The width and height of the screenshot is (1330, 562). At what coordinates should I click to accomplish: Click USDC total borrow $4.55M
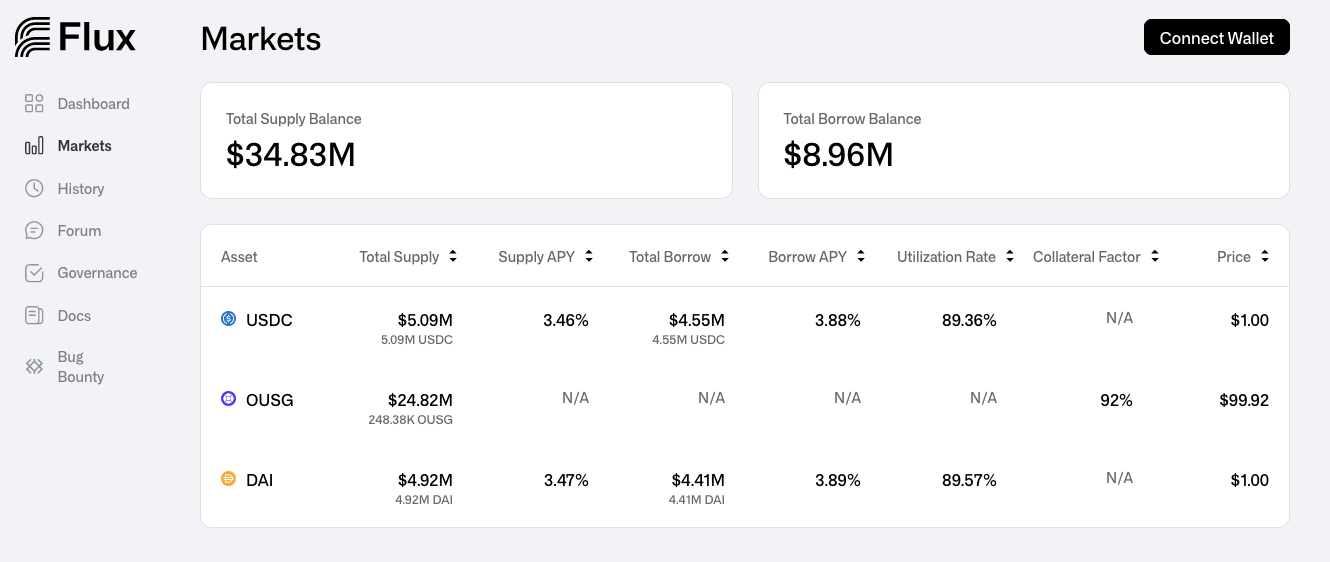pyautogui.click(x=697, y=320)
